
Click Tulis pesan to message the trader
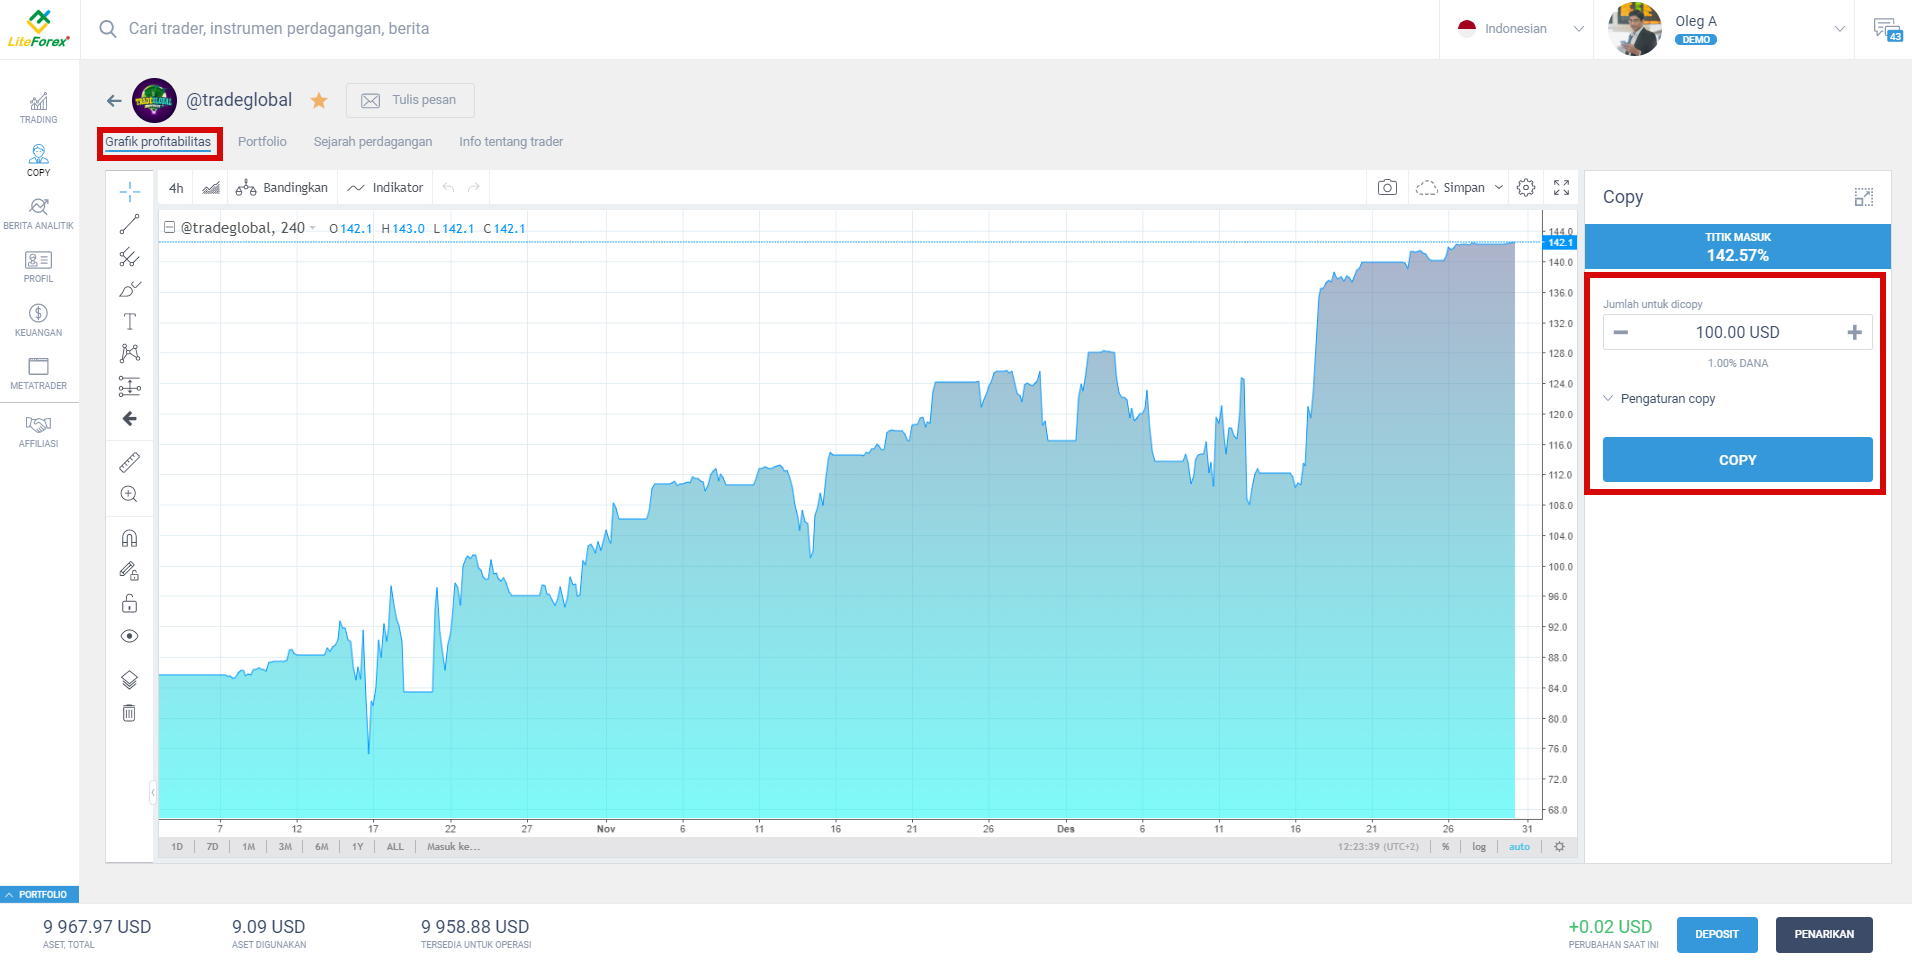point(409,100)
